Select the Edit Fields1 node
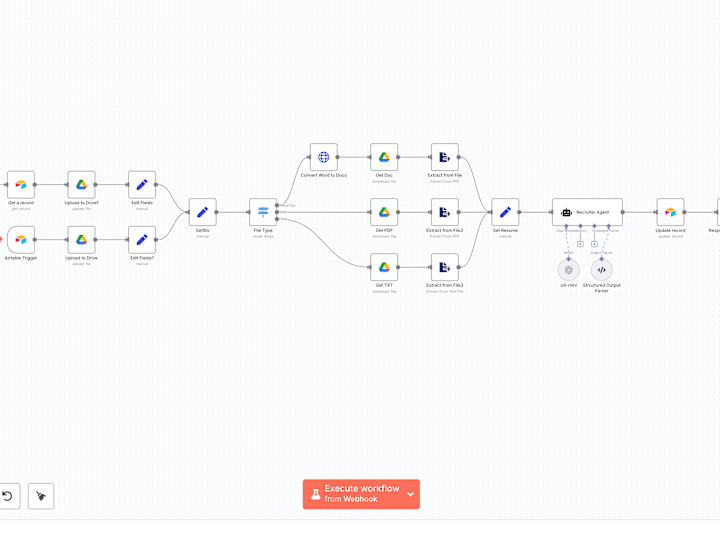 point(142,240)
